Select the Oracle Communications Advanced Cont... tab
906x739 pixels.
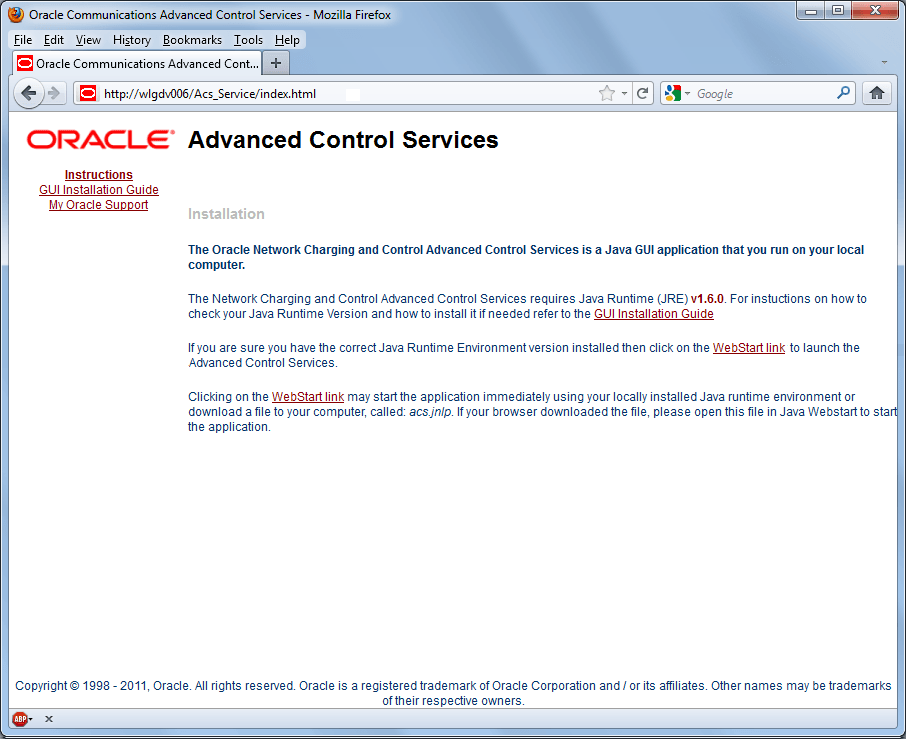(x=137, y=63)
